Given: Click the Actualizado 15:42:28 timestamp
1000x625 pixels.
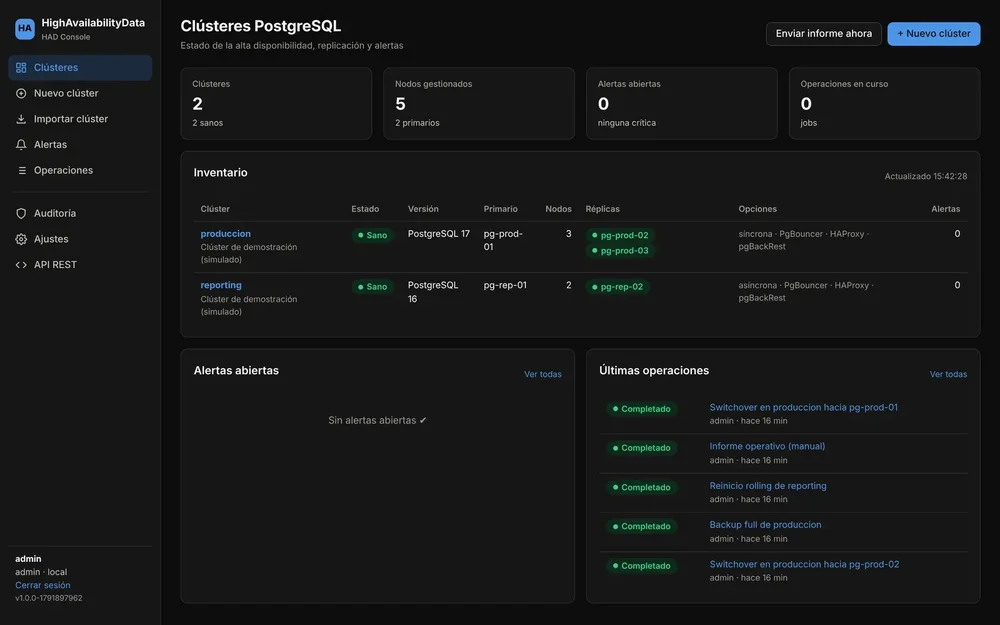Looking at the screenshot, I should coord(925,176).
